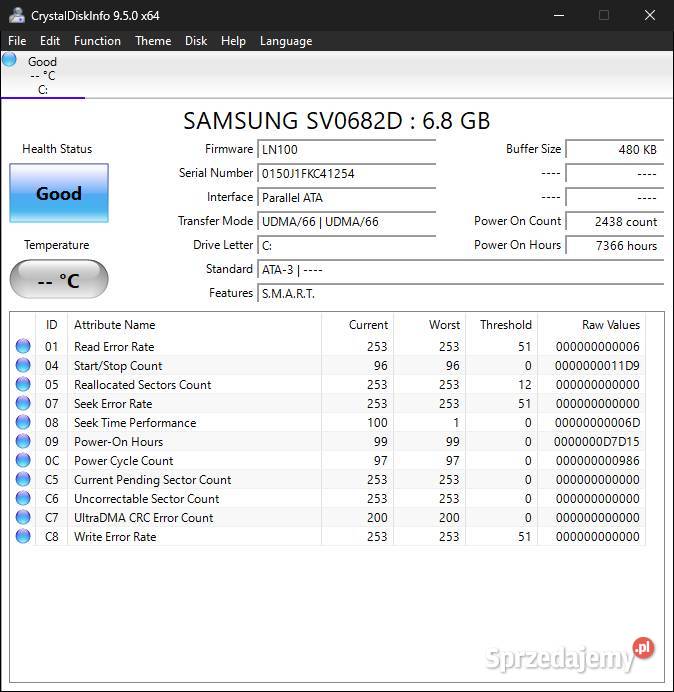Image resolution: width=674 pixels, height=692 pixels.
Task: Open the Function menu
Action: [x=97, y=41]
